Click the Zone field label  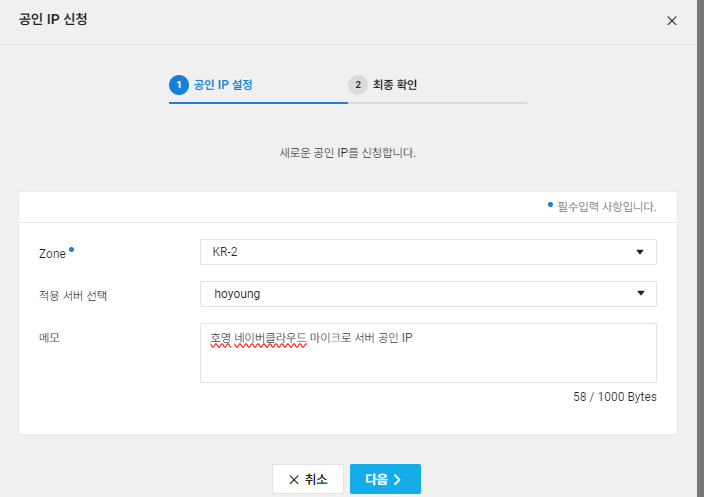pos(53,254)
